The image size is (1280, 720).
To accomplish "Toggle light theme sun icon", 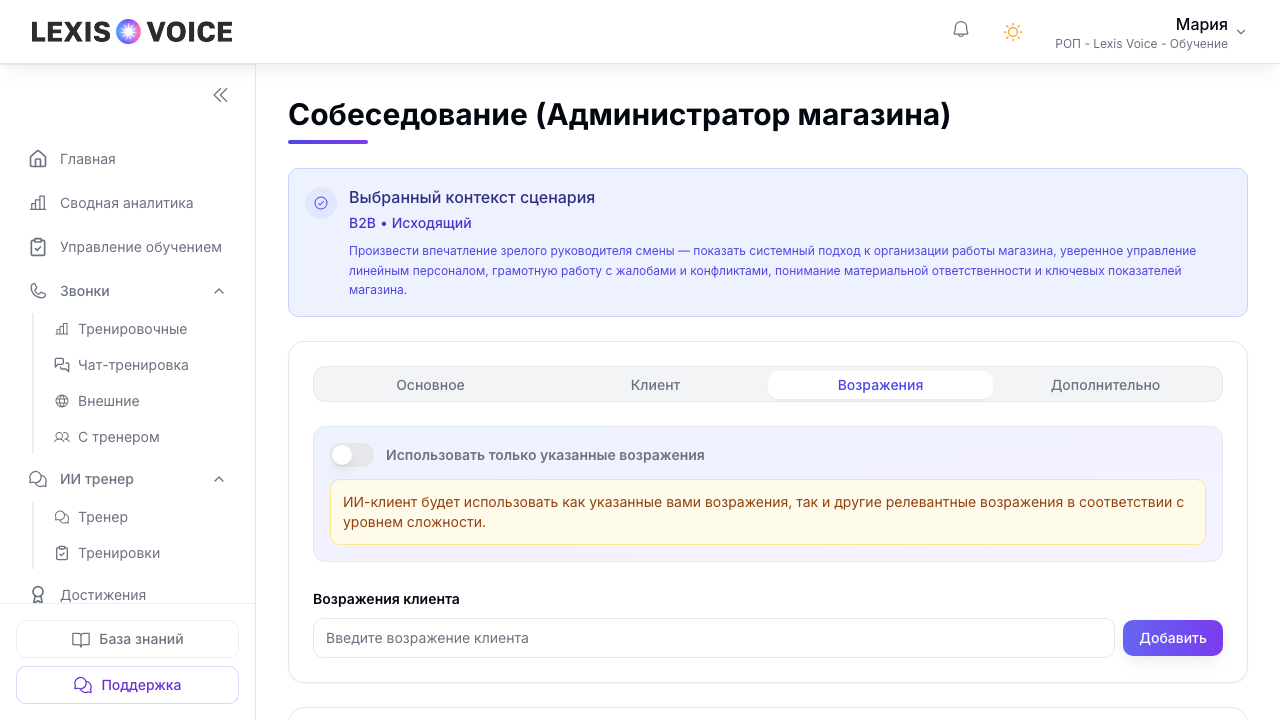I will [x=1013, y=32].
